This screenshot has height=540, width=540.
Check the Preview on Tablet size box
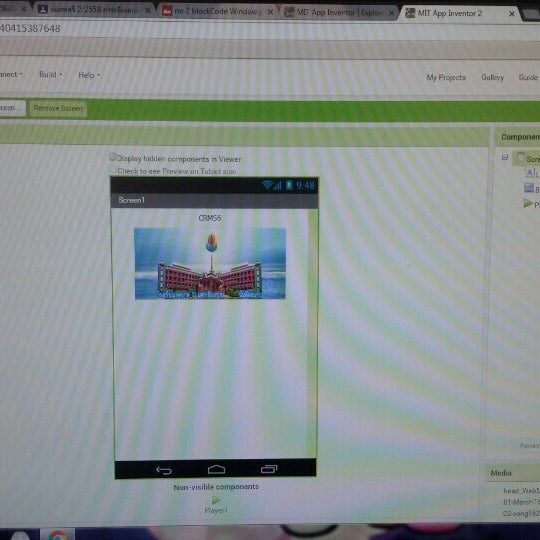coord(112,169)
